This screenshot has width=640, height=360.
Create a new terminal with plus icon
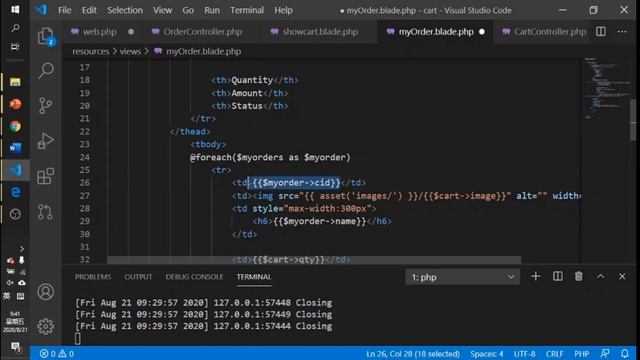coord(536,276)
